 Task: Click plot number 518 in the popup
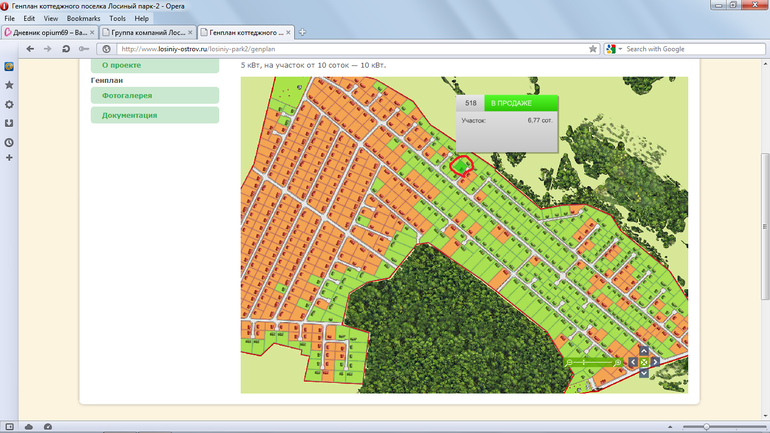470,103
